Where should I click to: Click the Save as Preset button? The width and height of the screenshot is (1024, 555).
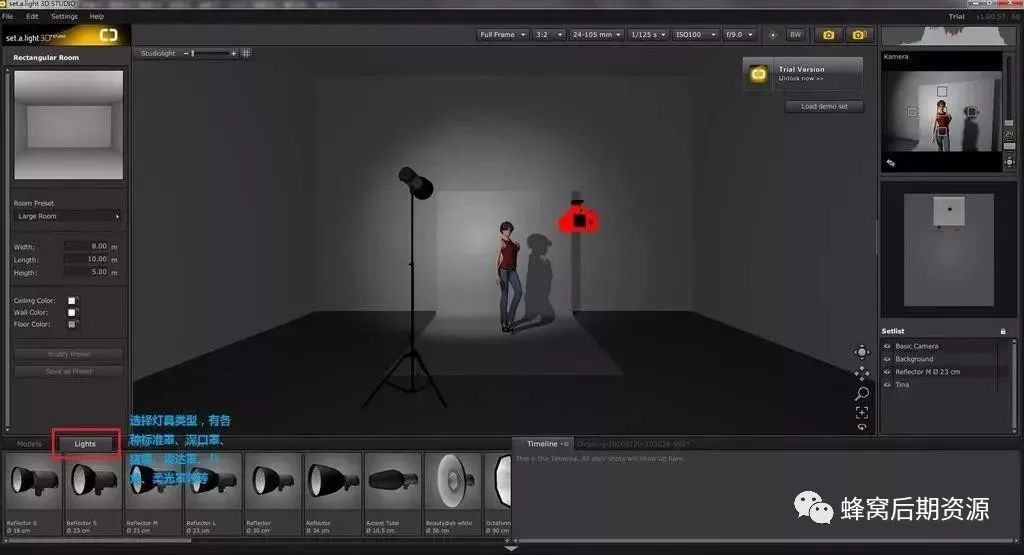coord(69,372)
